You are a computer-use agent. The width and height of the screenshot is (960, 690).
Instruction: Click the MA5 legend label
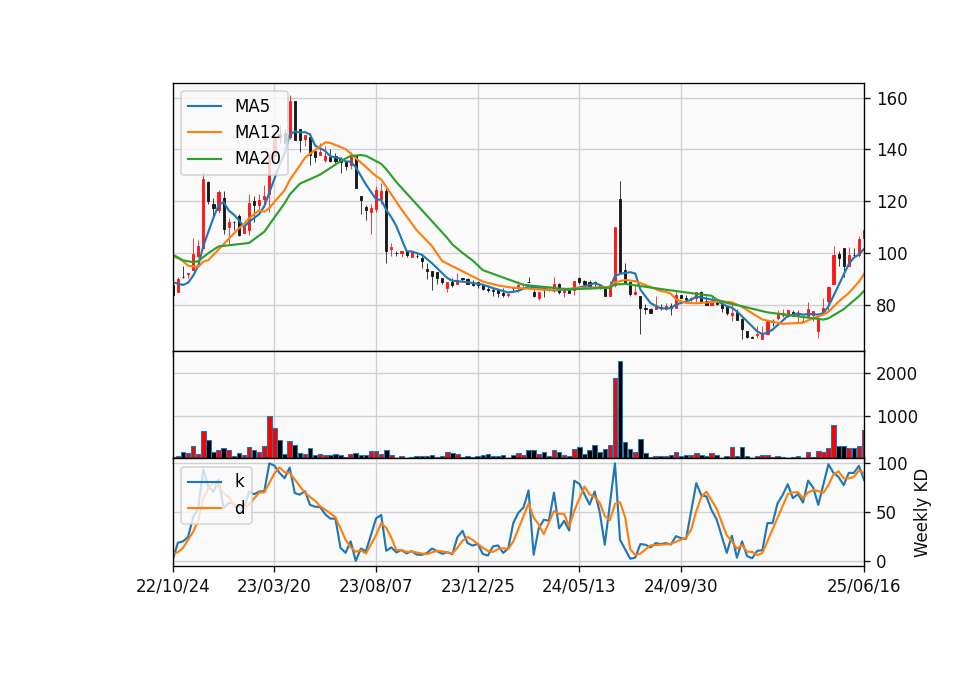click(x=252, y=106)
